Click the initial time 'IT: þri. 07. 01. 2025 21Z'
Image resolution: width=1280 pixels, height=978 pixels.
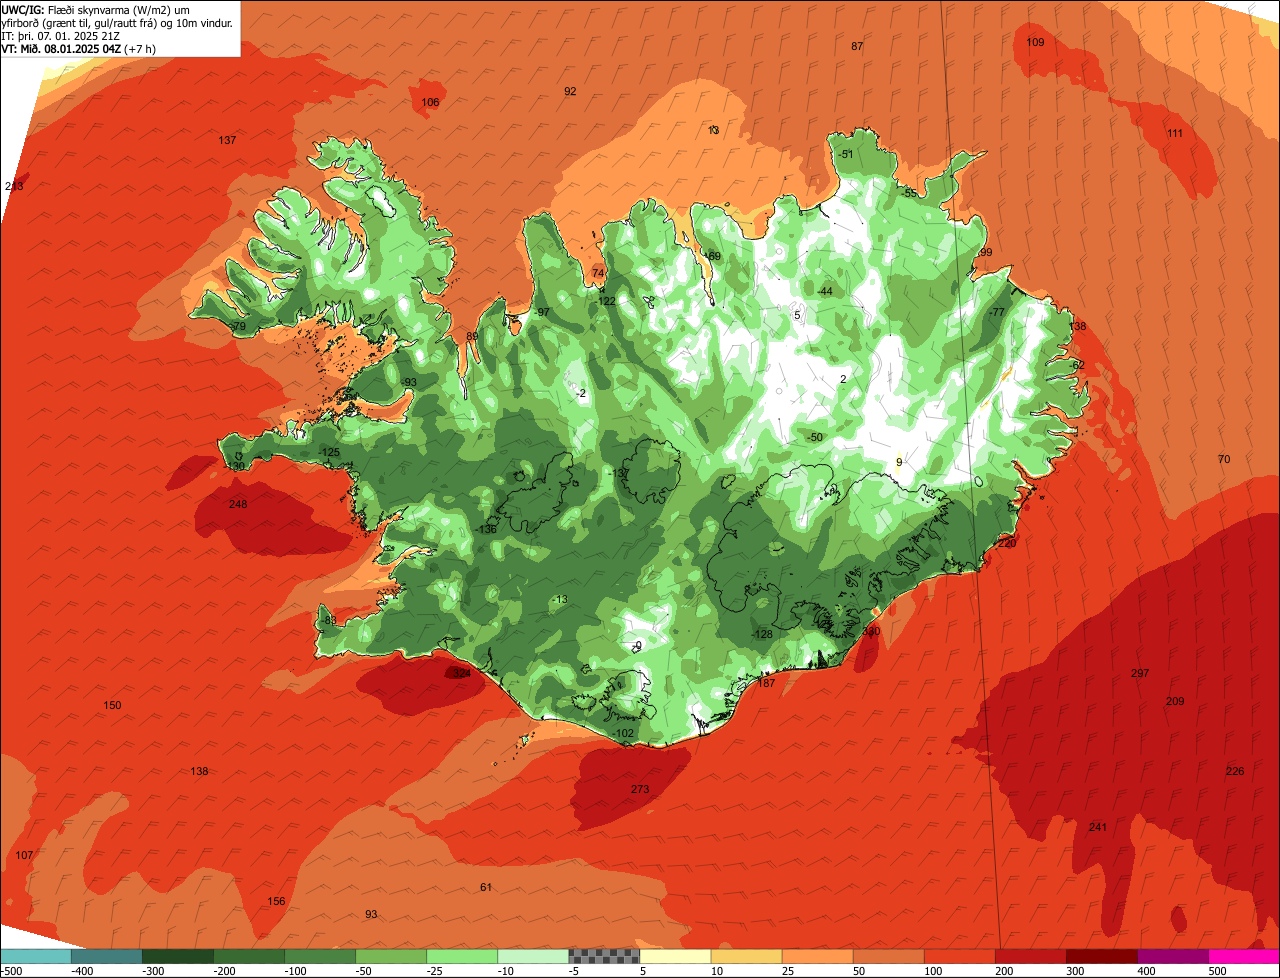[x=62, y=35]
